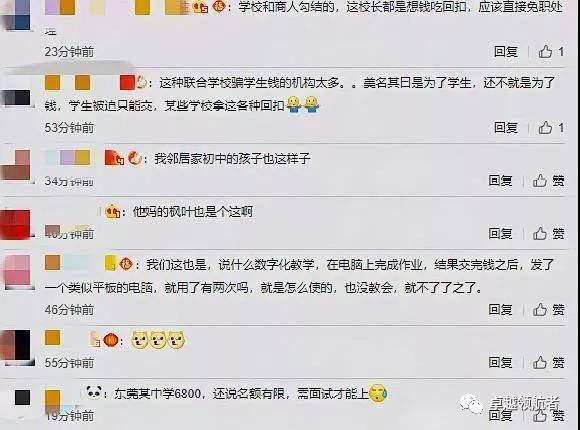Reply to the comment from 46分钟前
Screen dimensions: 580x430
(500, 309)
